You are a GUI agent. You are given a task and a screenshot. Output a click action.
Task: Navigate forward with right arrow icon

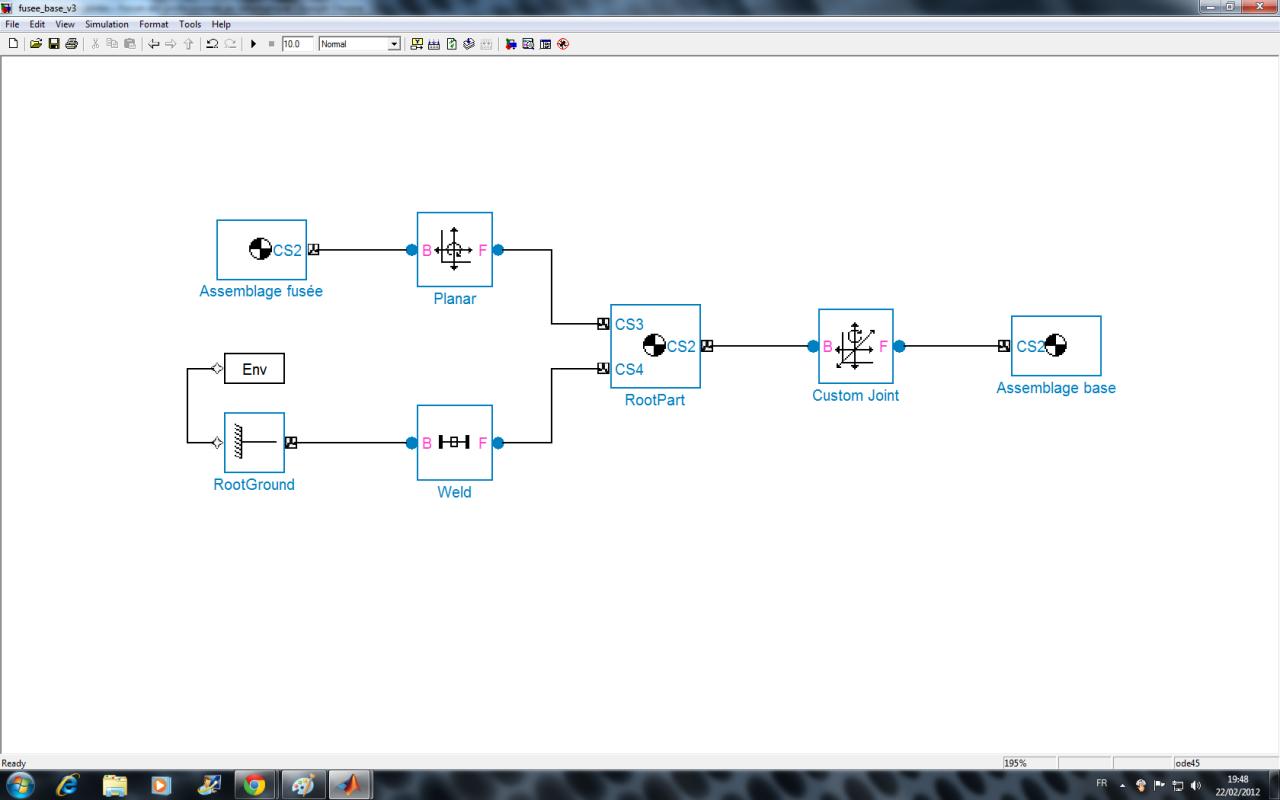pos(171,44)
